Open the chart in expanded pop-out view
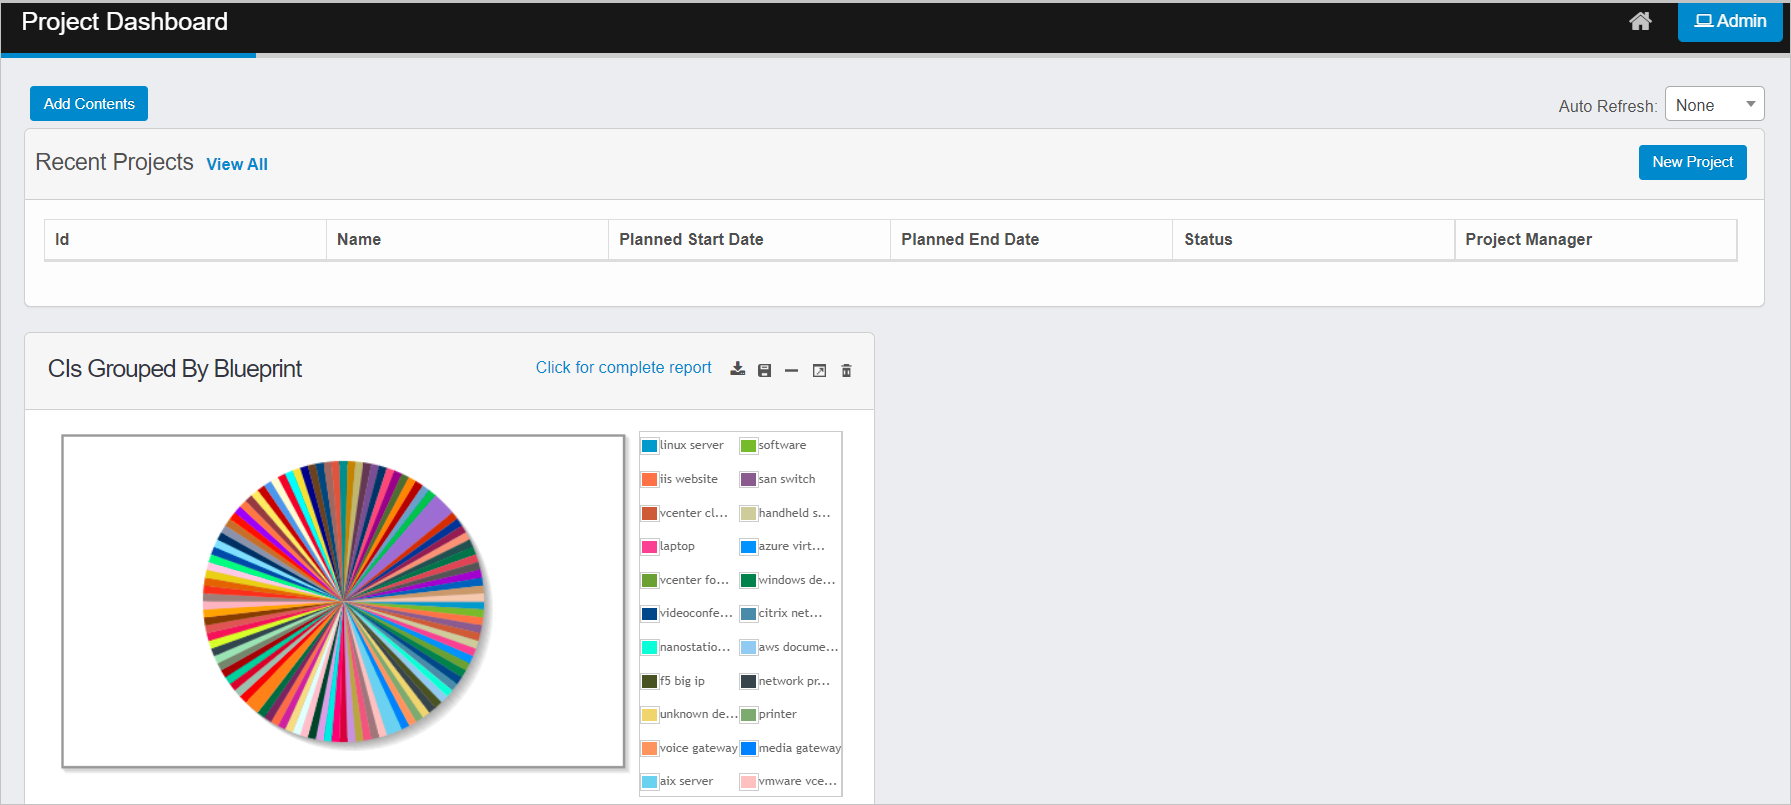The width and height of the screenshot is (1791, 805). pos(819,370)
